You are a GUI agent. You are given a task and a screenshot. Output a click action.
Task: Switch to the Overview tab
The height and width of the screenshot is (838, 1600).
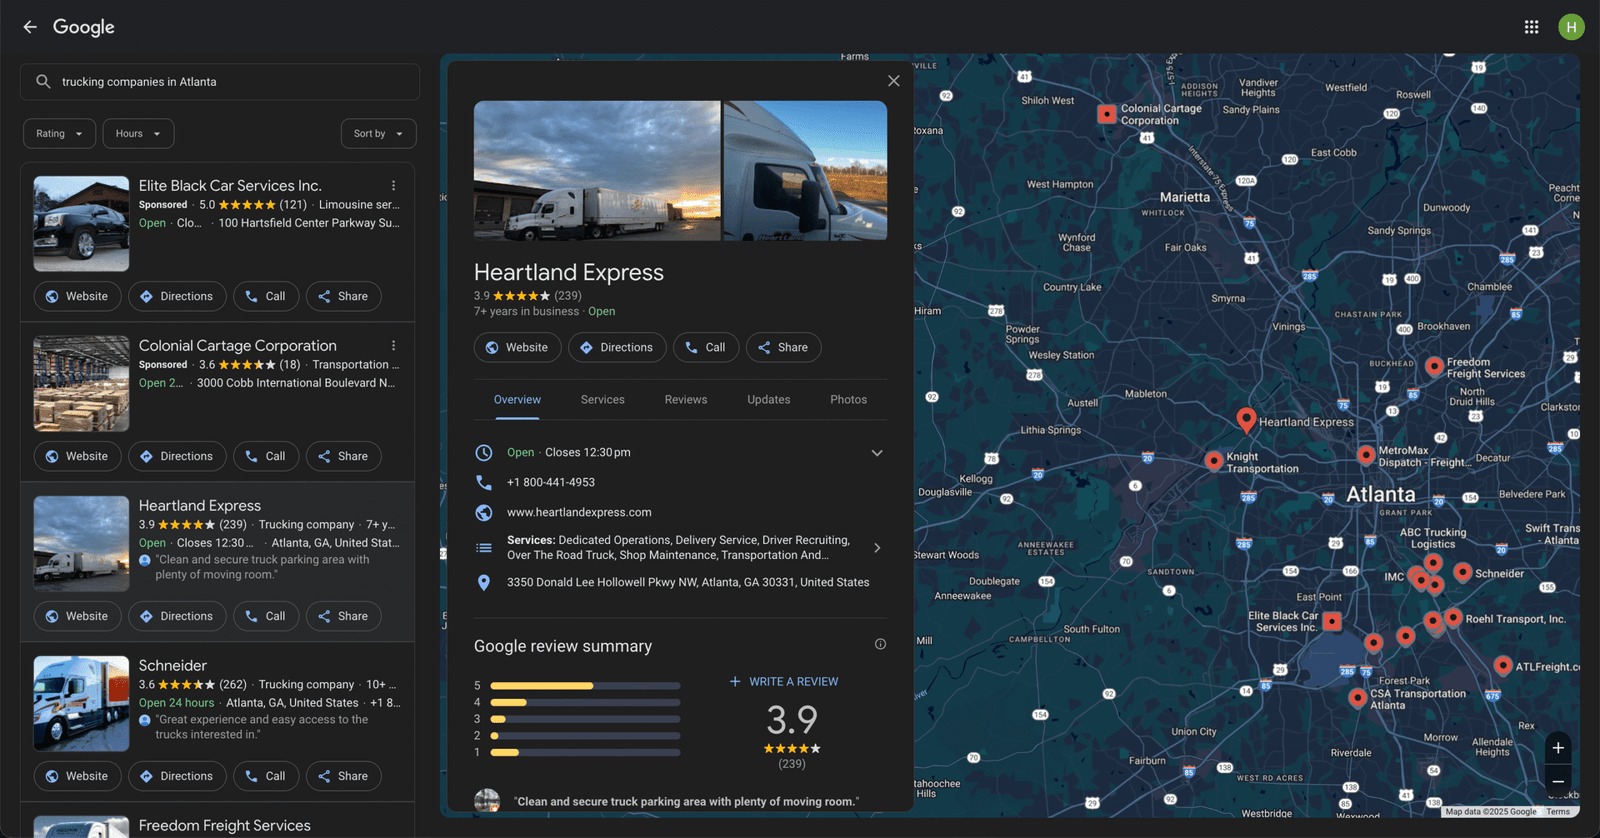[x=517, y=400]
